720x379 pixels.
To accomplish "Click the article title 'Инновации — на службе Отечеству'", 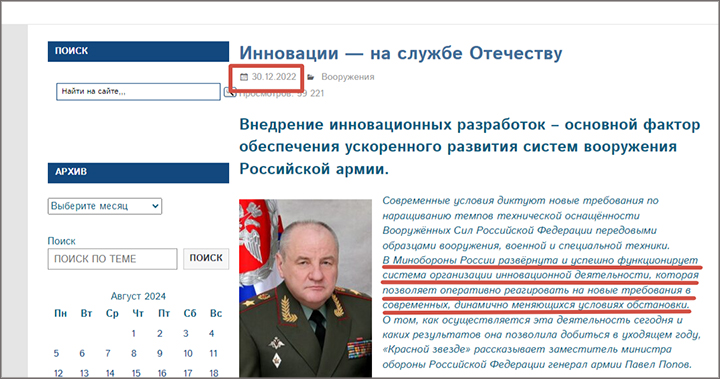I will 400,53.
